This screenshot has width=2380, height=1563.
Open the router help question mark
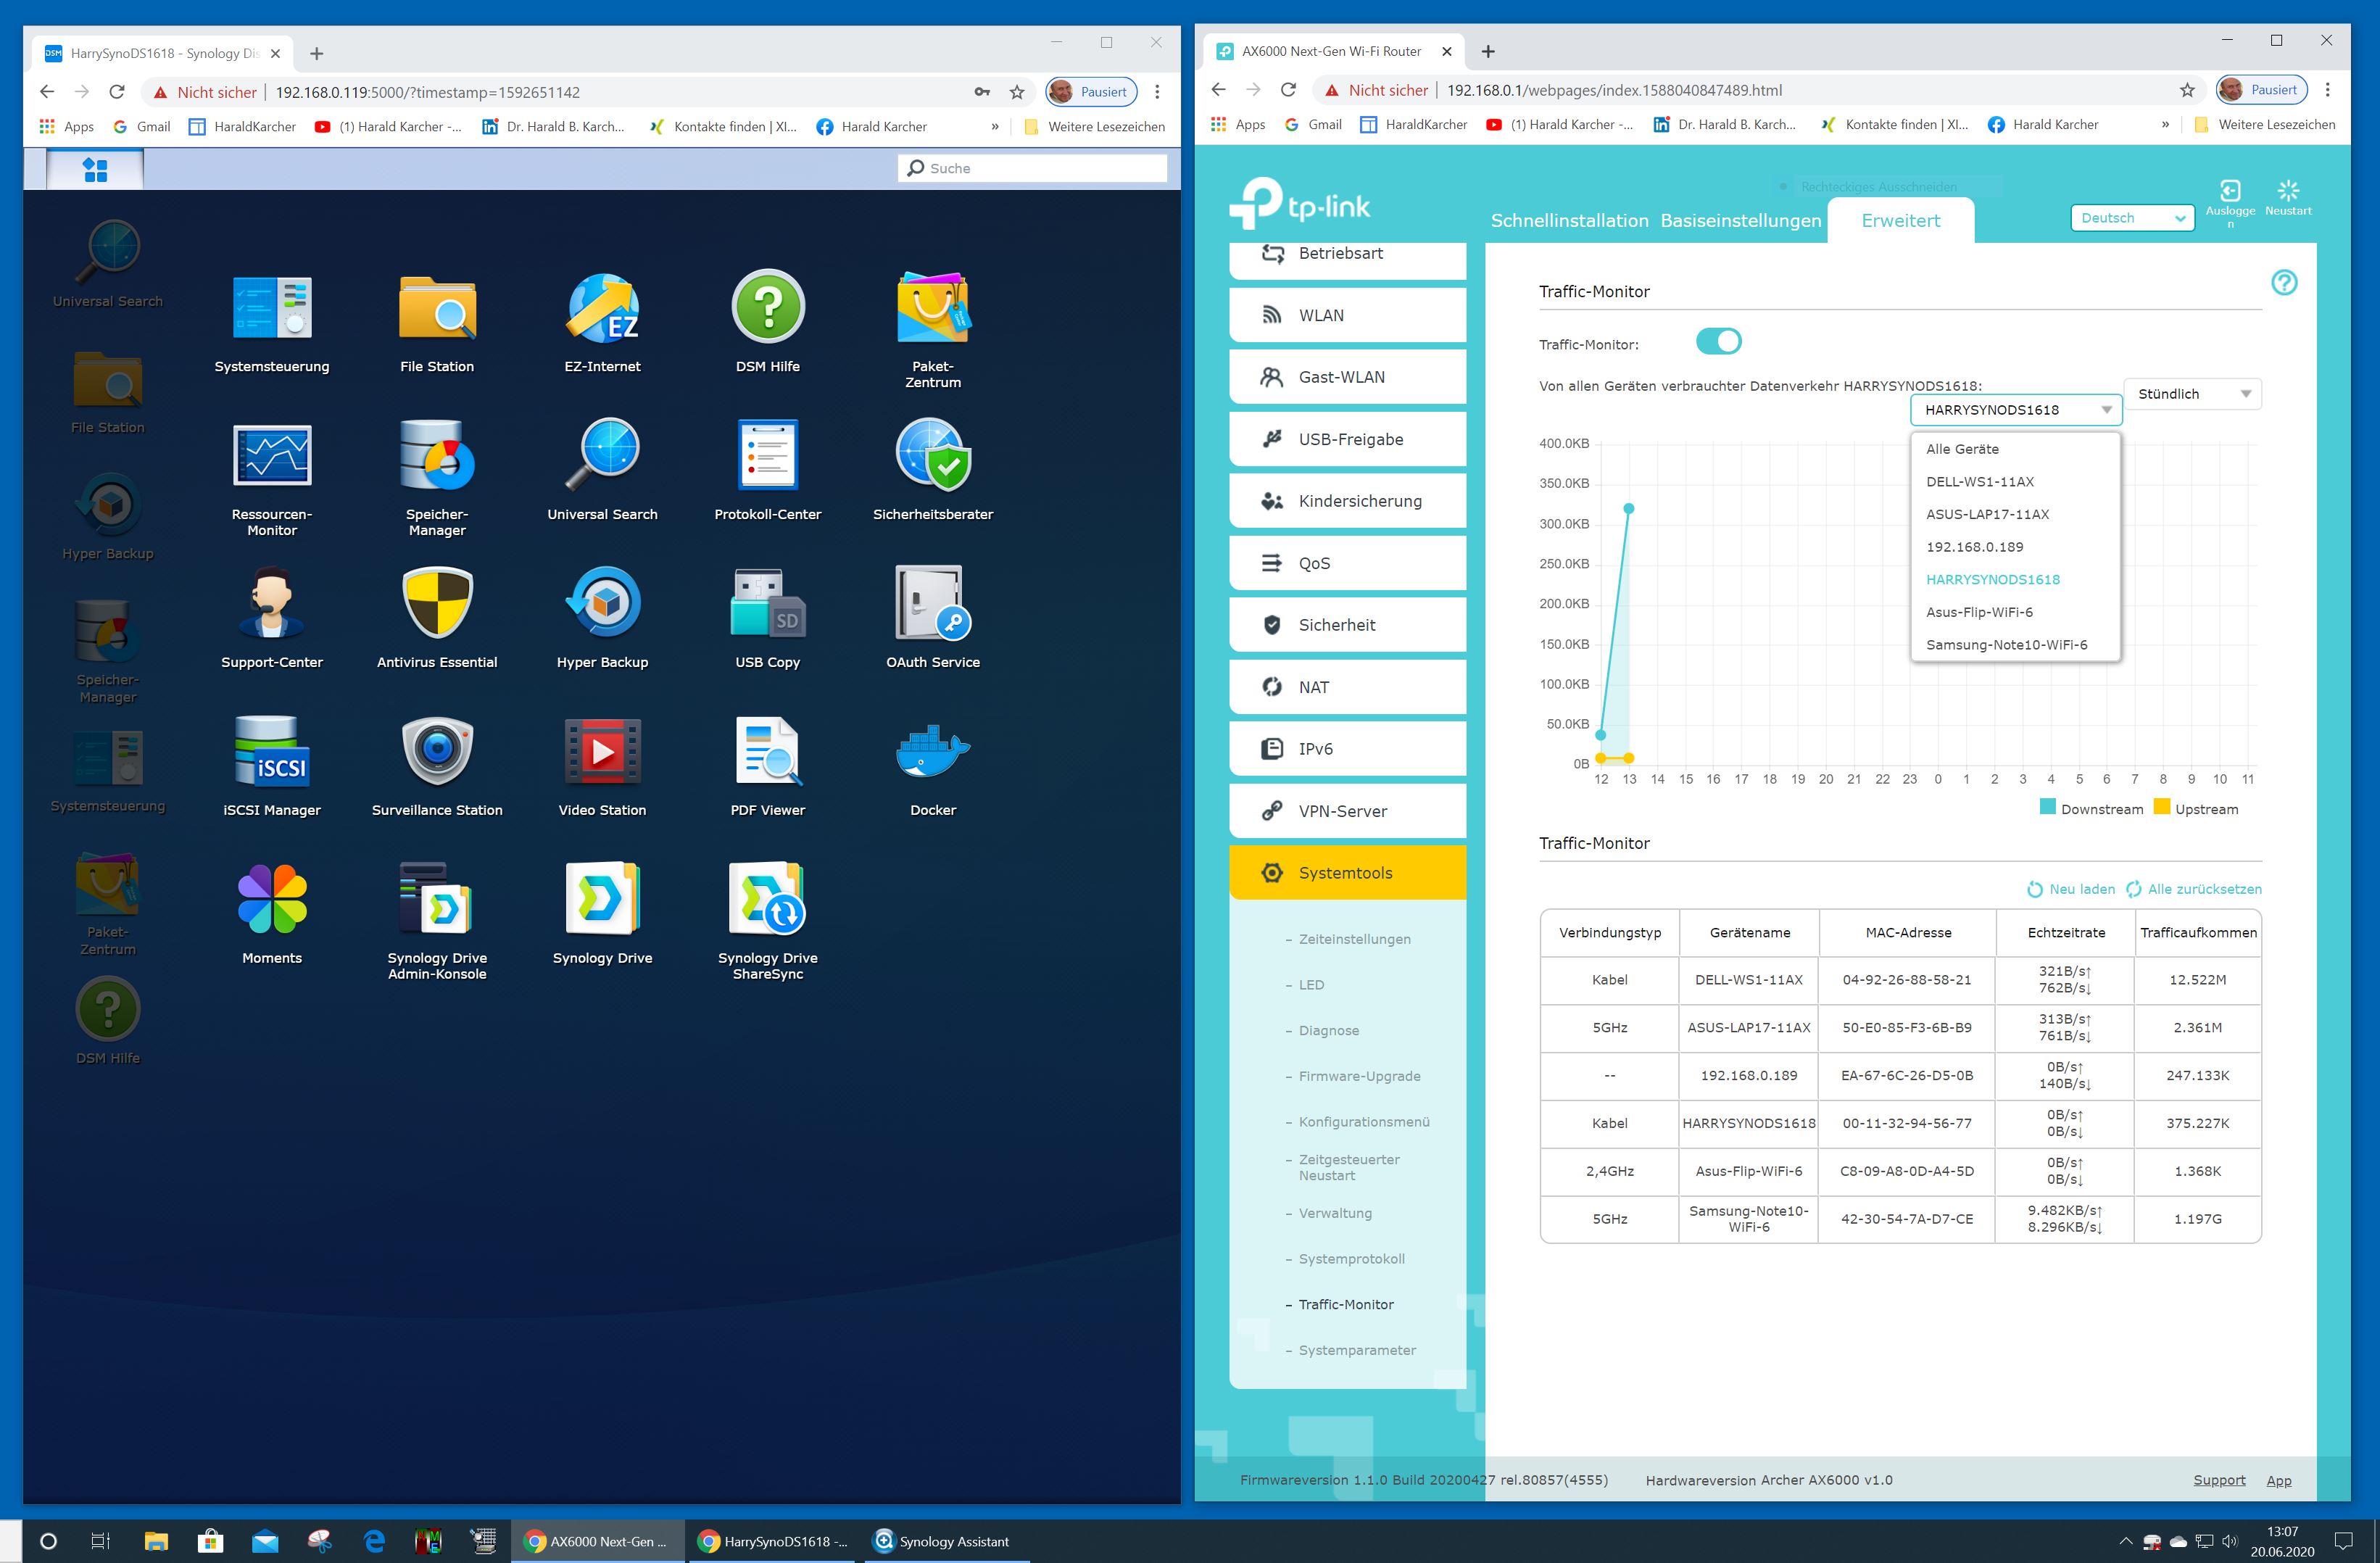coord(2284,283)
